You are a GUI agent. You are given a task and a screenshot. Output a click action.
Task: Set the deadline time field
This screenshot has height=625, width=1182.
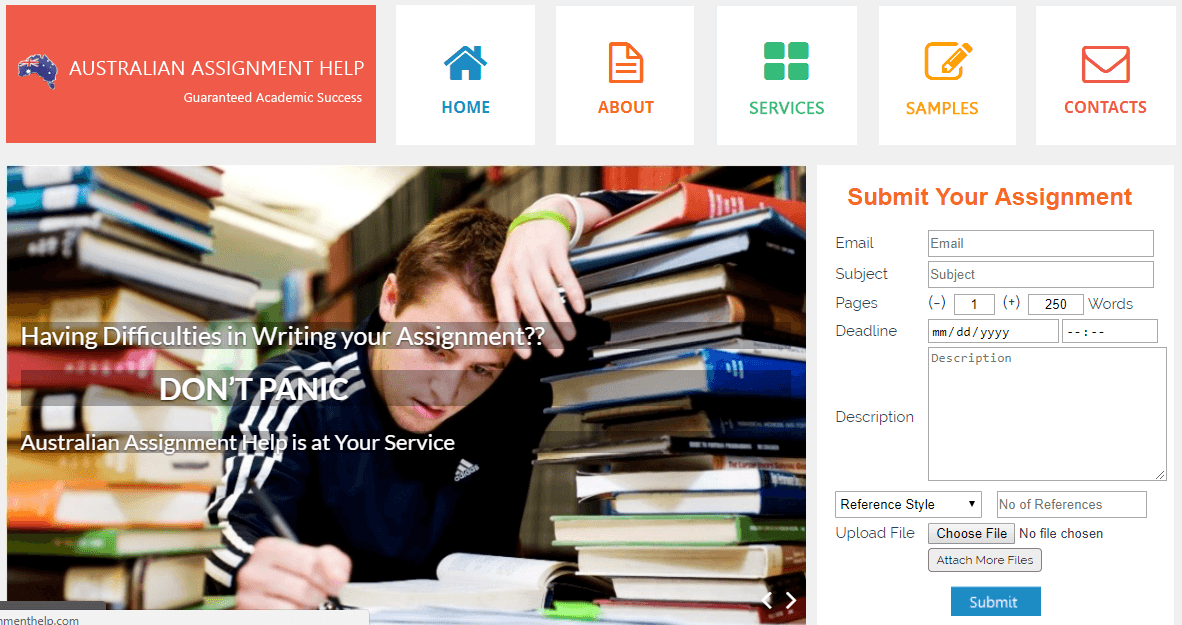click(x=1110, y=332)
